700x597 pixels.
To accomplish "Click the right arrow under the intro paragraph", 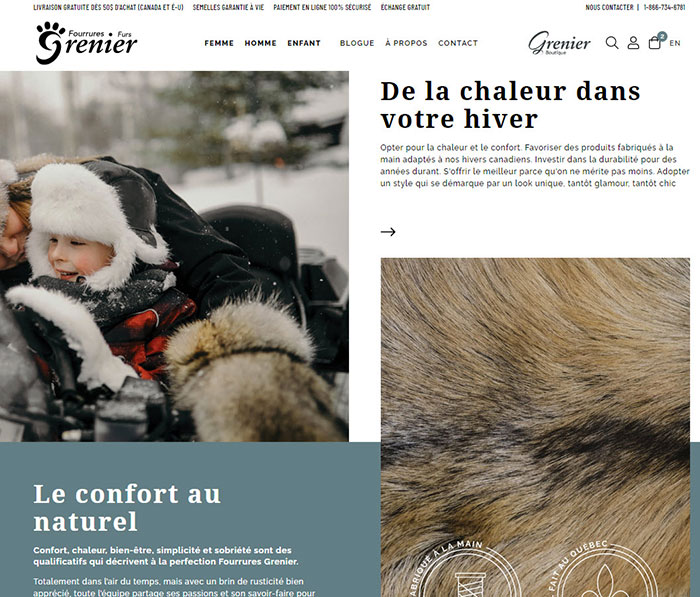I will point(388,231).
